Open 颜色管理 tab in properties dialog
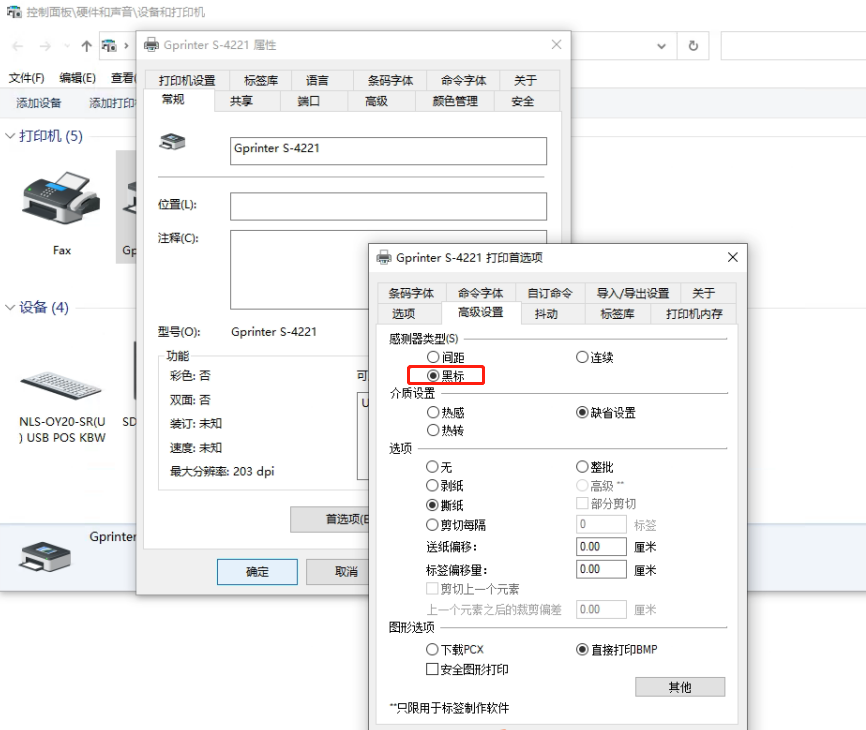This screenshot has height=730, width=866. pyautogui.click(x=455, y=101)
